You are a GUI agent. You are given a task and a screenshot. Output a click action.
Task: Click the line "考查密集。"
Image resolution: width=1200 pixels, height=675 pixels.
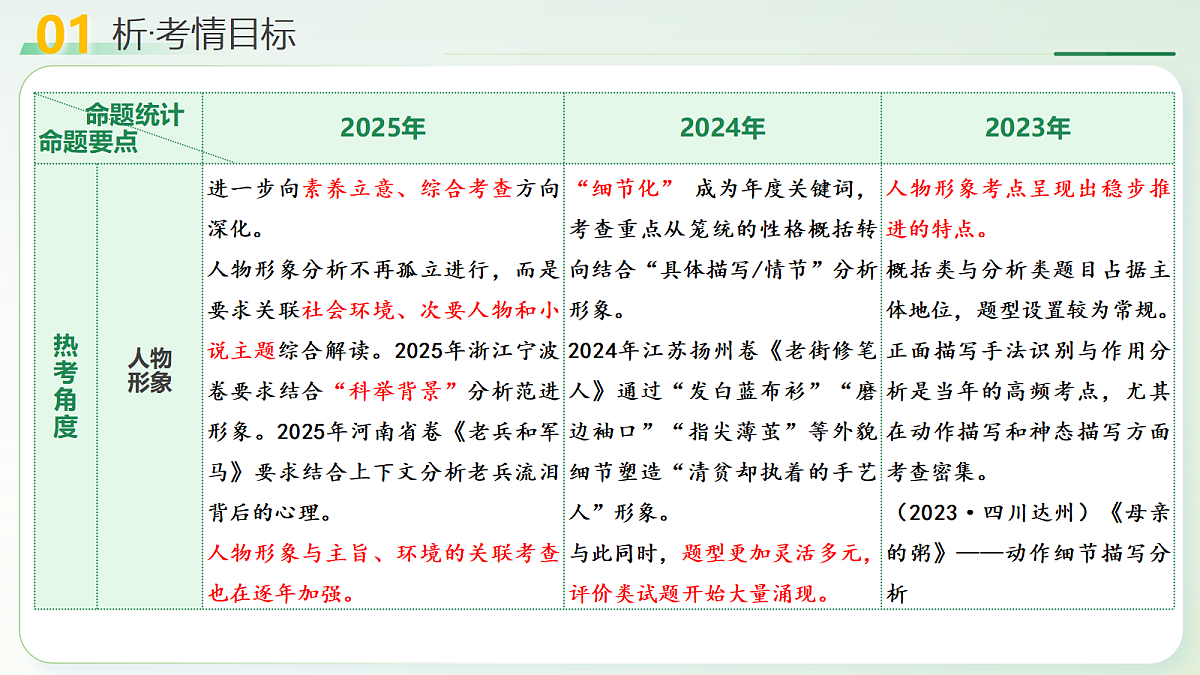[x=937, y=472]
